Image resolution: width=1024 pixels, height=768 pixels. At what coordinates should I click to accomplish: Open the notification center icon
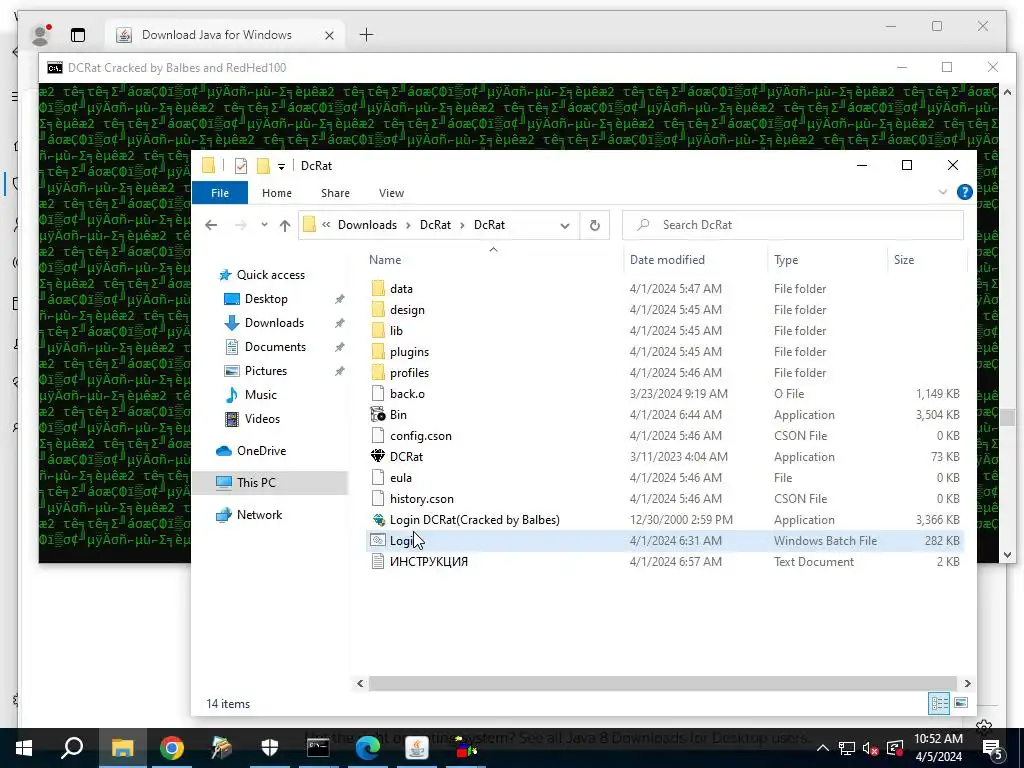(993, 748)
